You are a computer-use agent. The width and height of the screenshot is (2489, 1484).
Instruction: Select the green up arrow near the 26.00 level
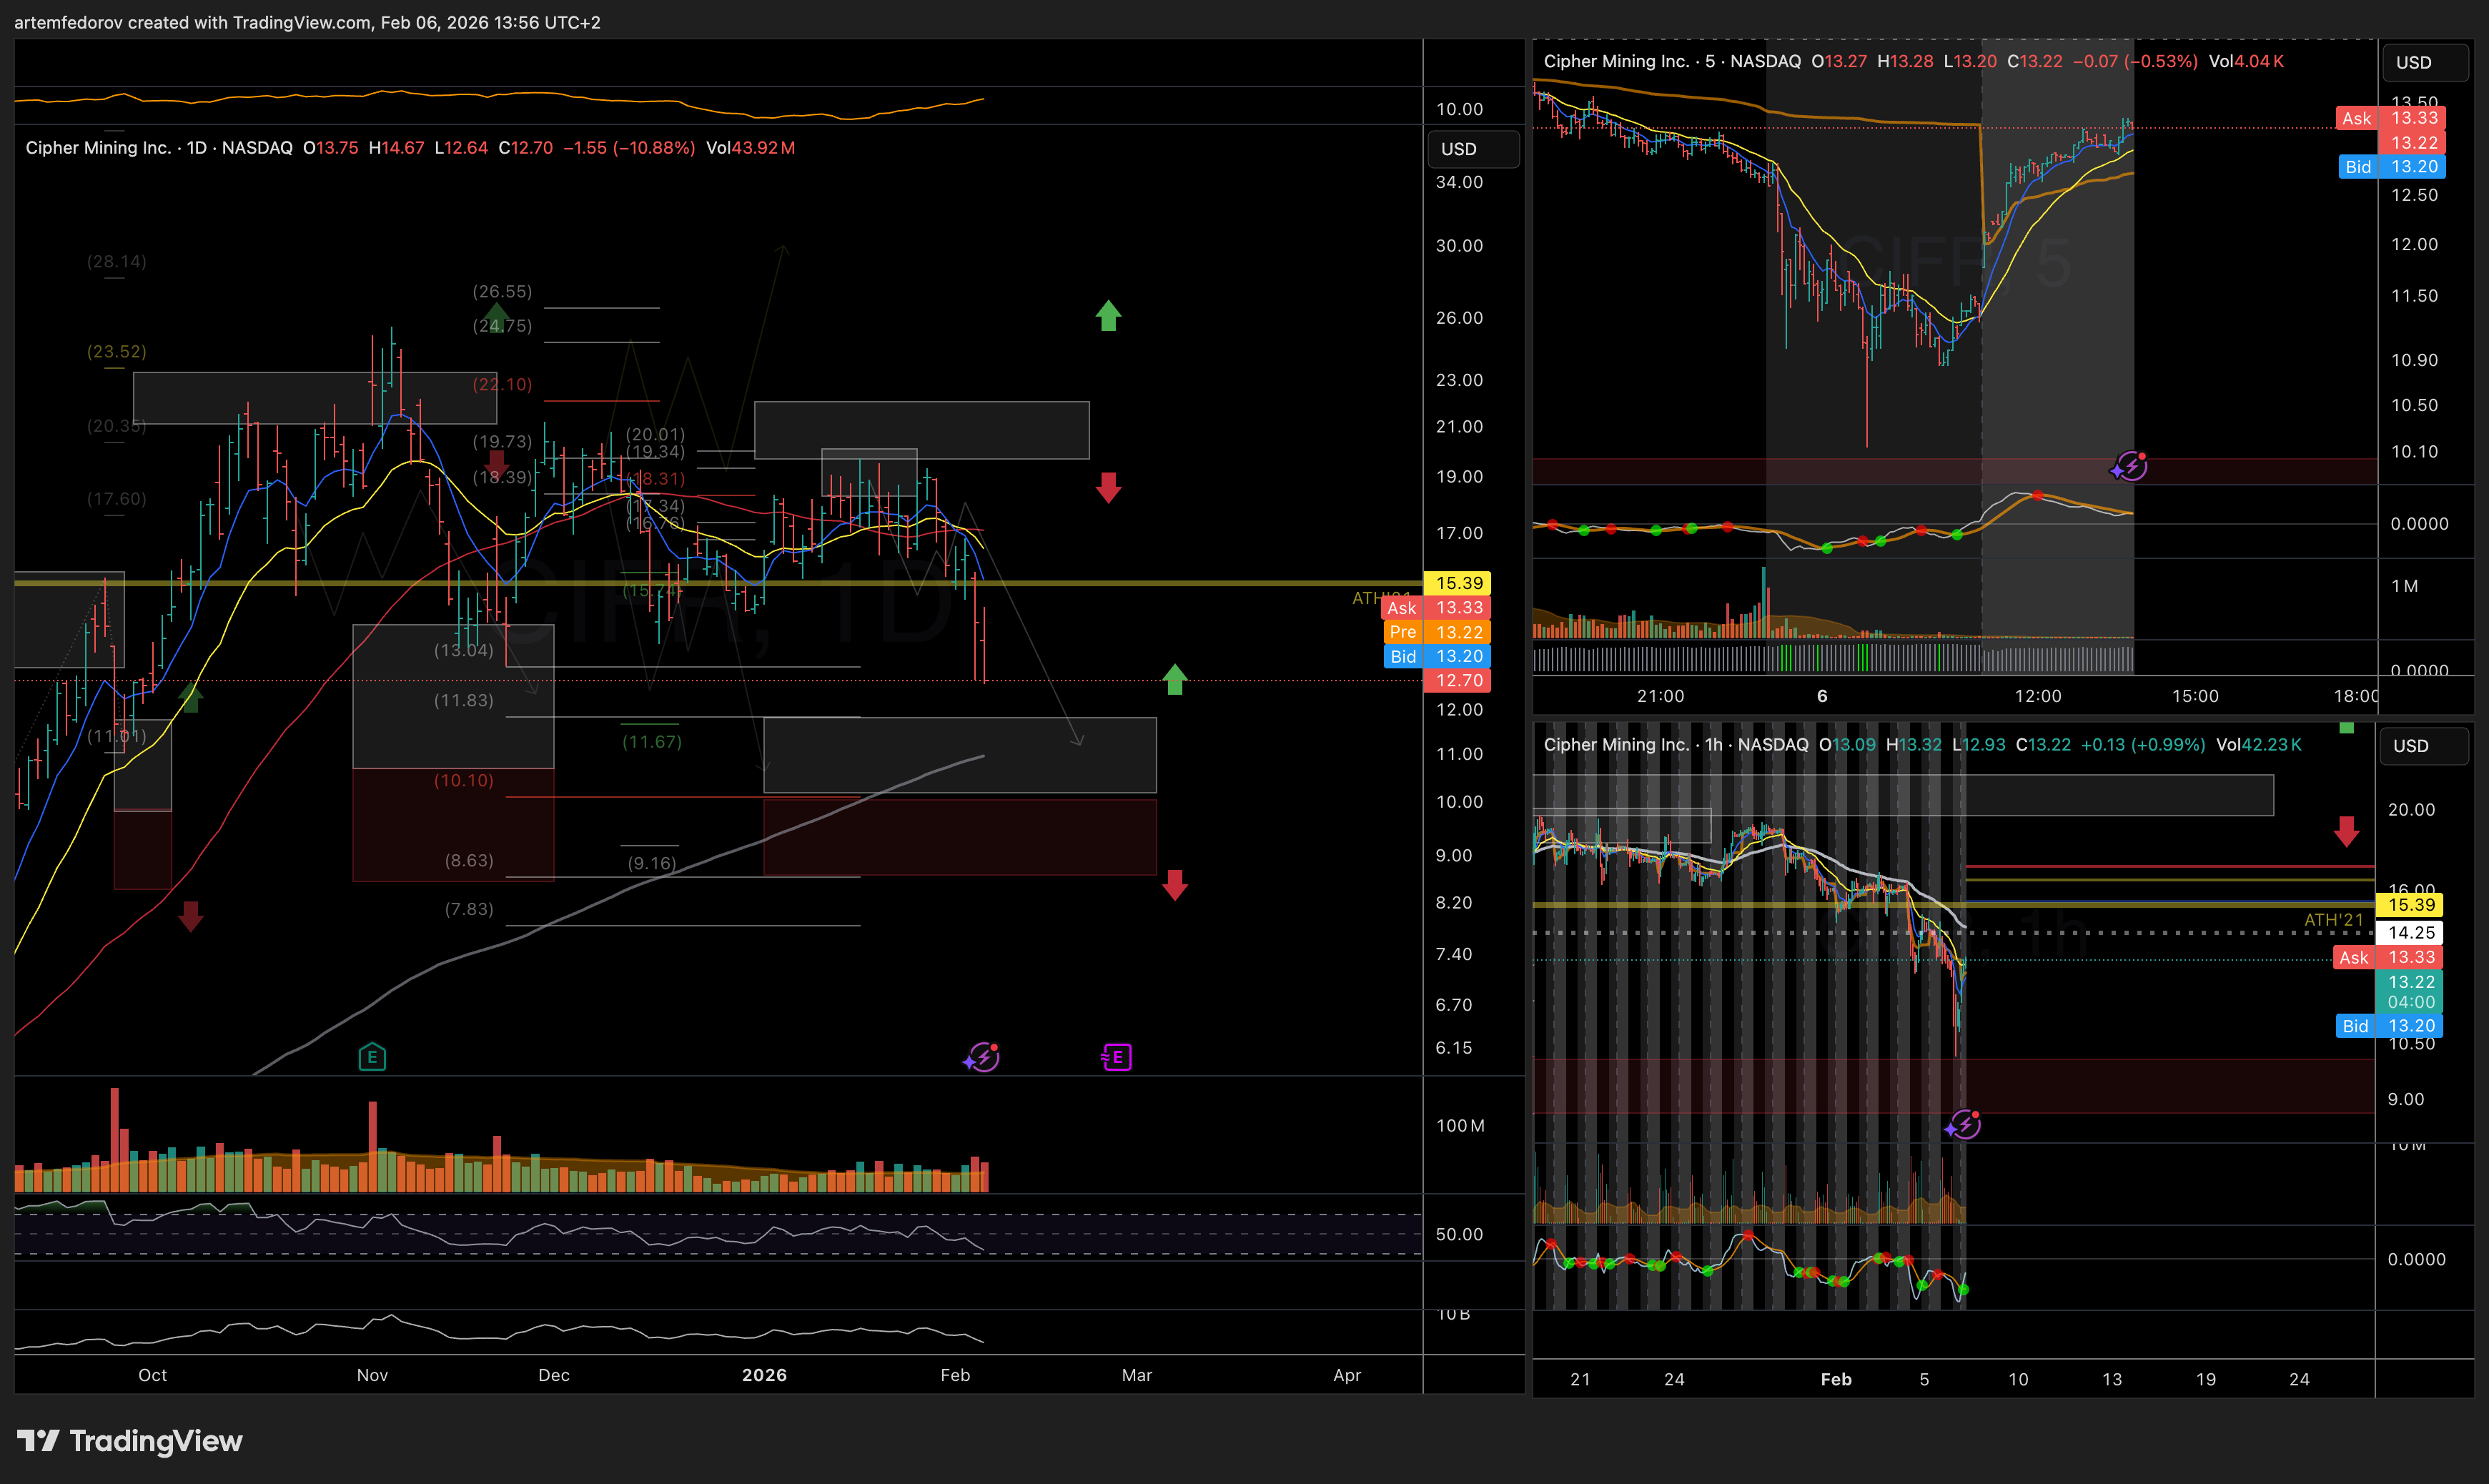[1108, 316]
